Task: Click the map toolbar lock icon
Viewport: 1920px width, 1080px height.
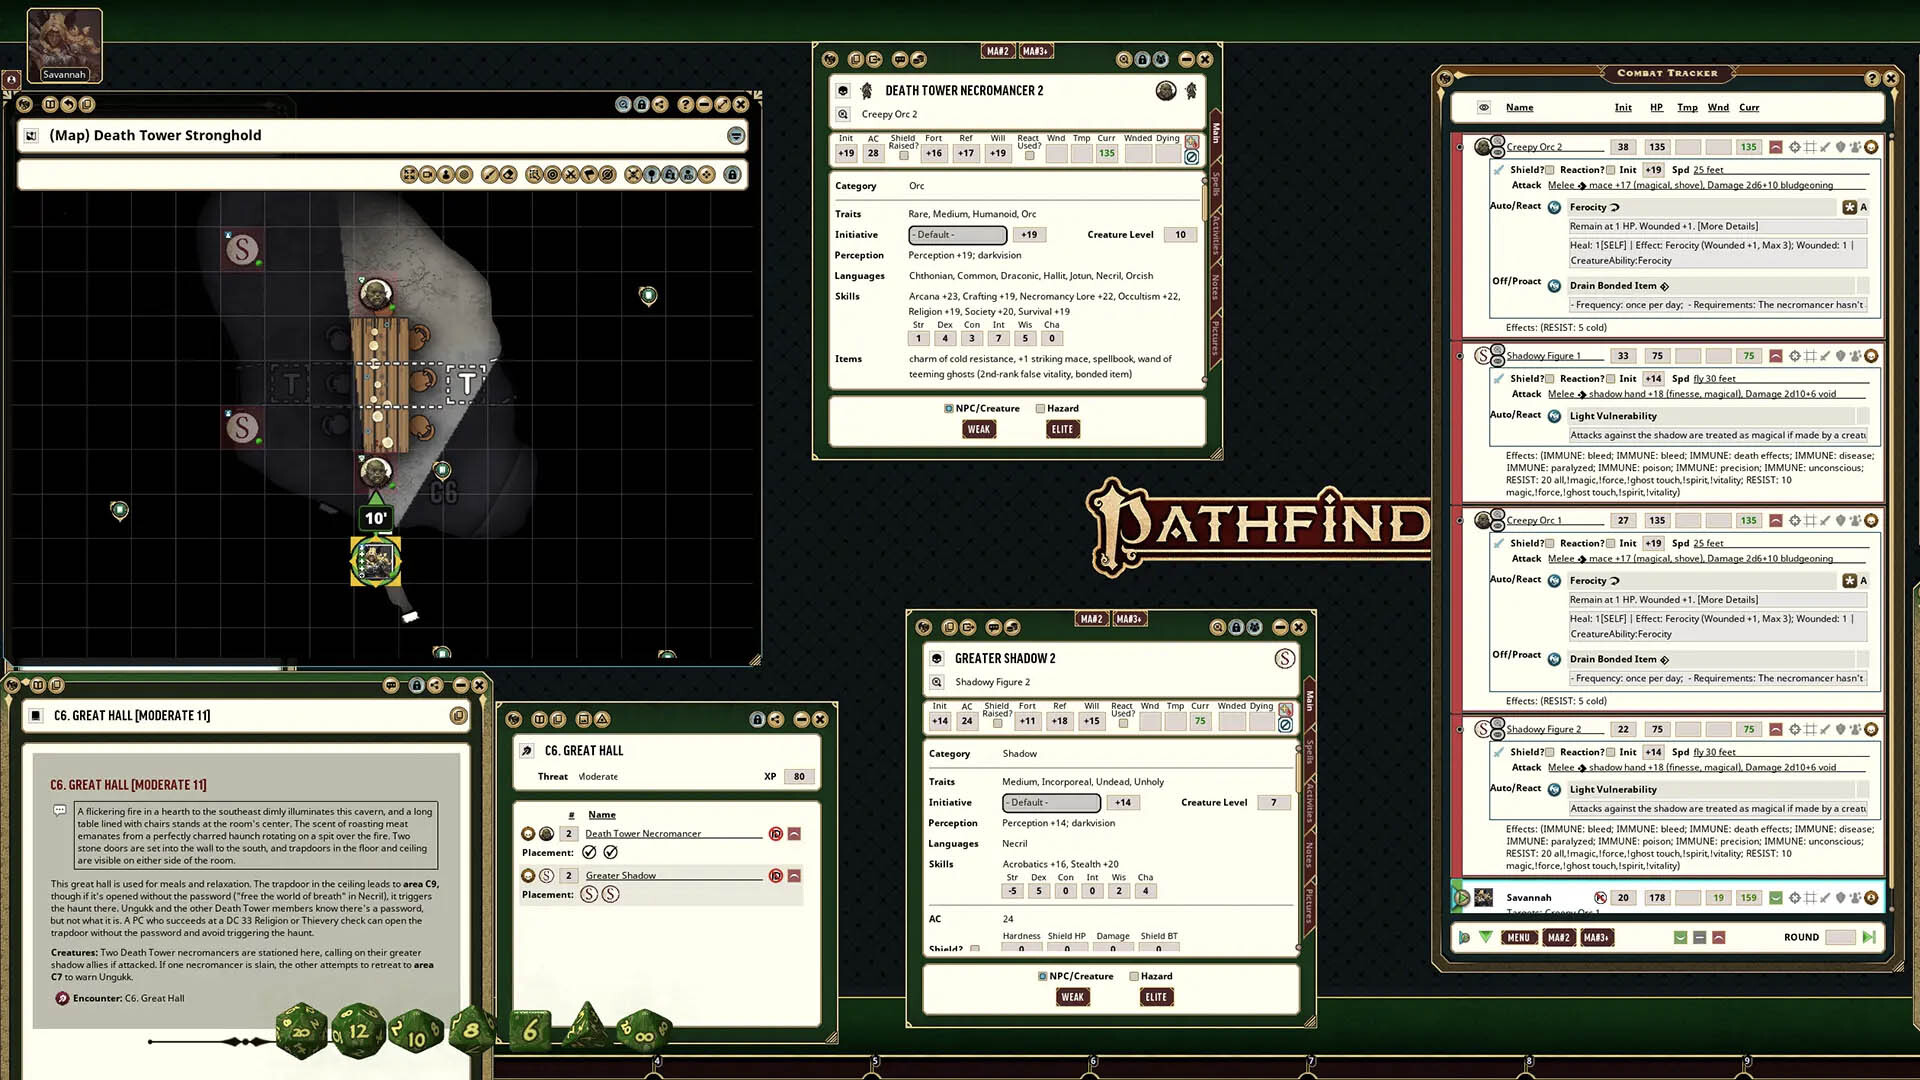Action: [x=732, y=175]
